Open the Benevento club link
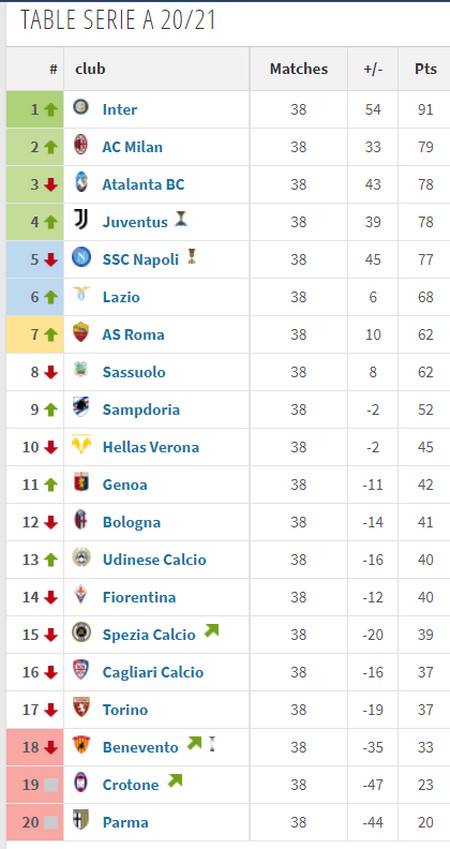This screenshot has height=849, width=450. point(140,748)
